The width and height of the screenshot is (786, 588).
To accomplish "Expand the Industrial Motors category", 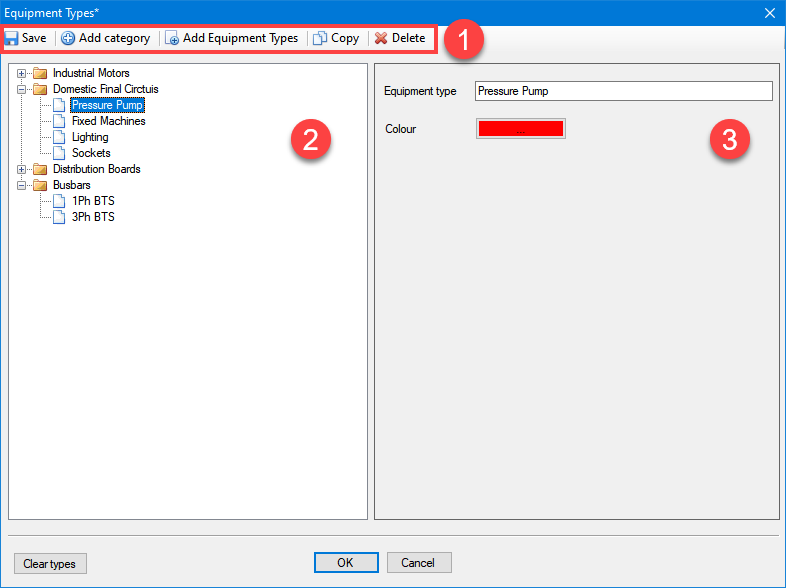I will click(x=22, y=74).
